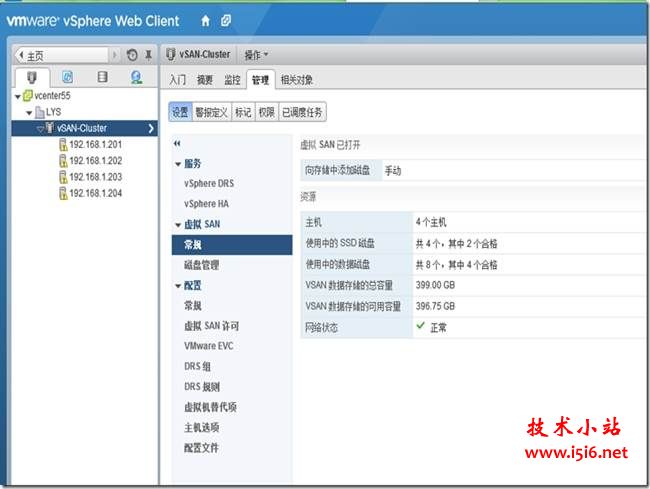Screen dimensions: 650x489
Task: Open the 监控 tab
Action: tap(232, 80)
